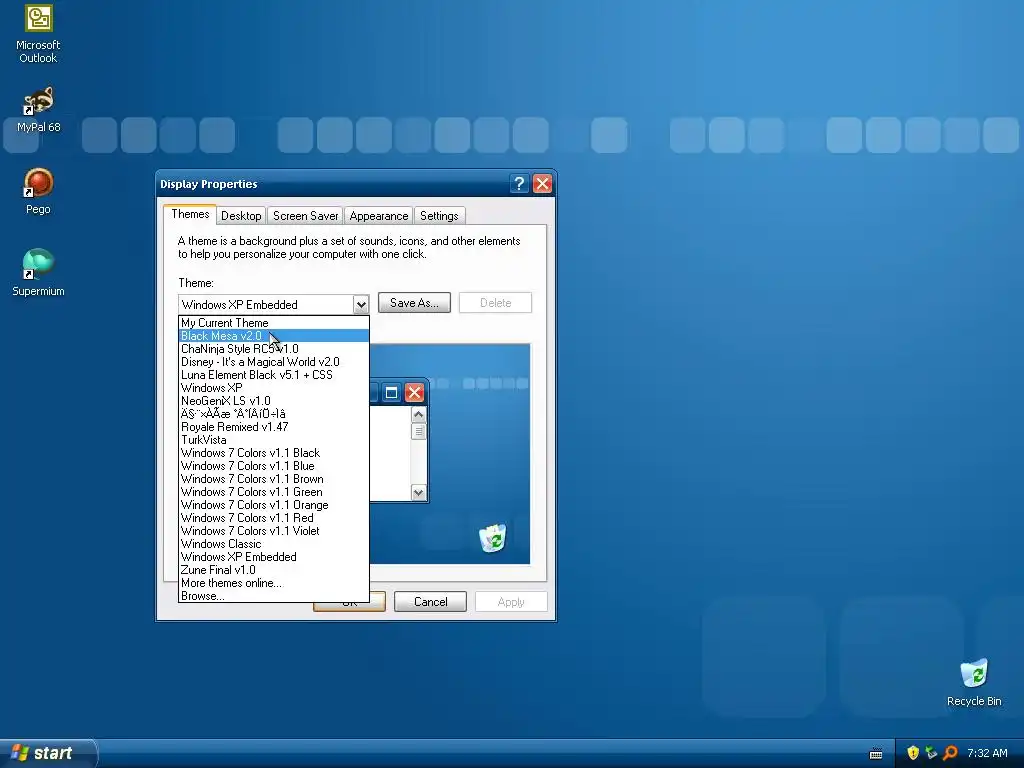Choose the Windows XP theme entry
1024x768 pixels.
point(274,388)
